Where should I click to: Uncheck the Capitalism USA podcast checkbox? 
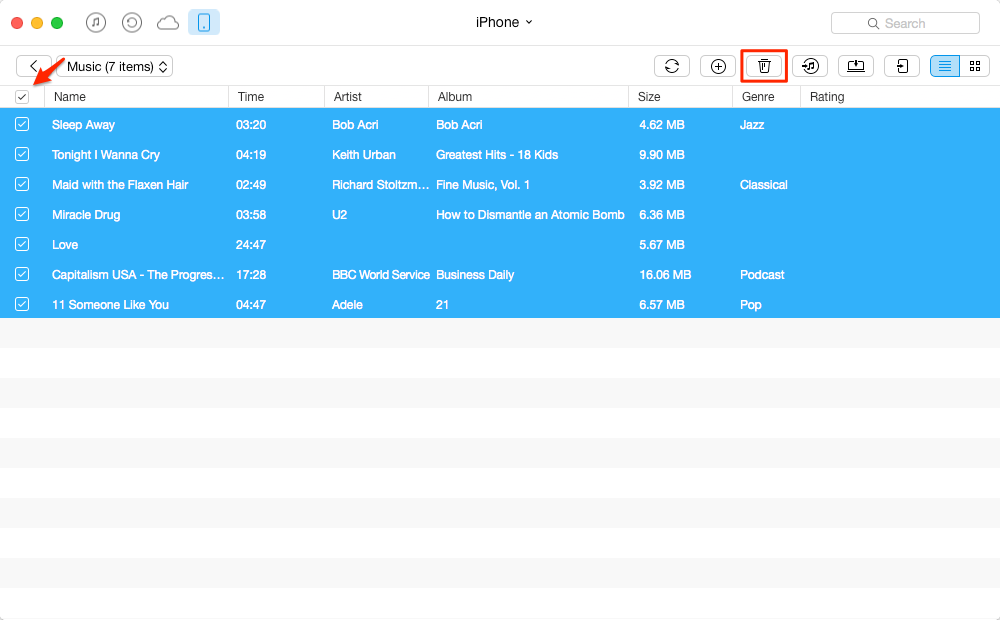22,274
